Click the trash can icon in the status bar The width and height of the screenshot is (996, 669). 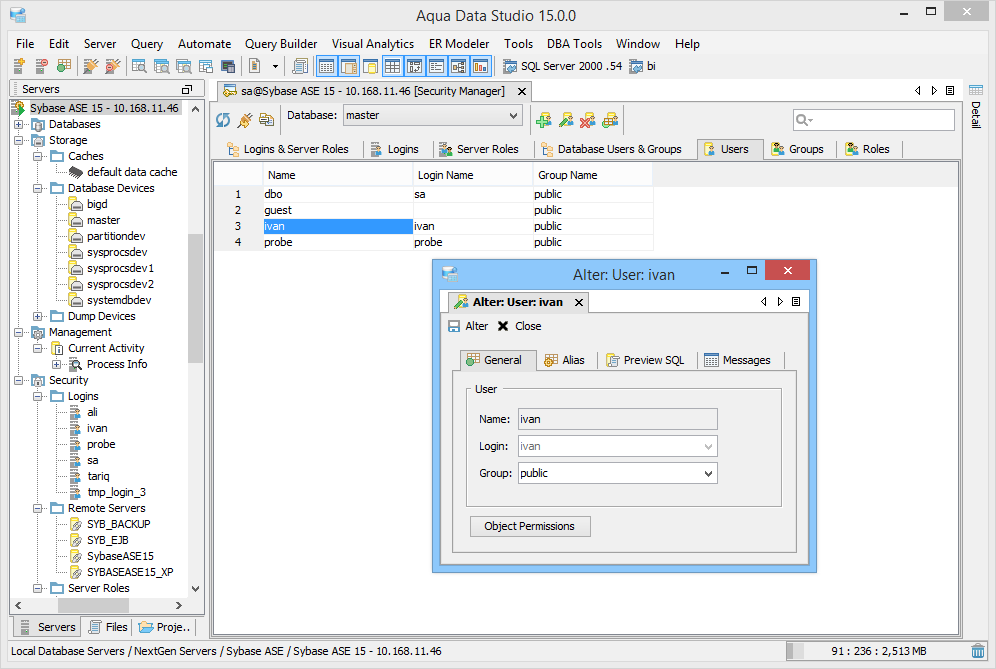[978, 651]
